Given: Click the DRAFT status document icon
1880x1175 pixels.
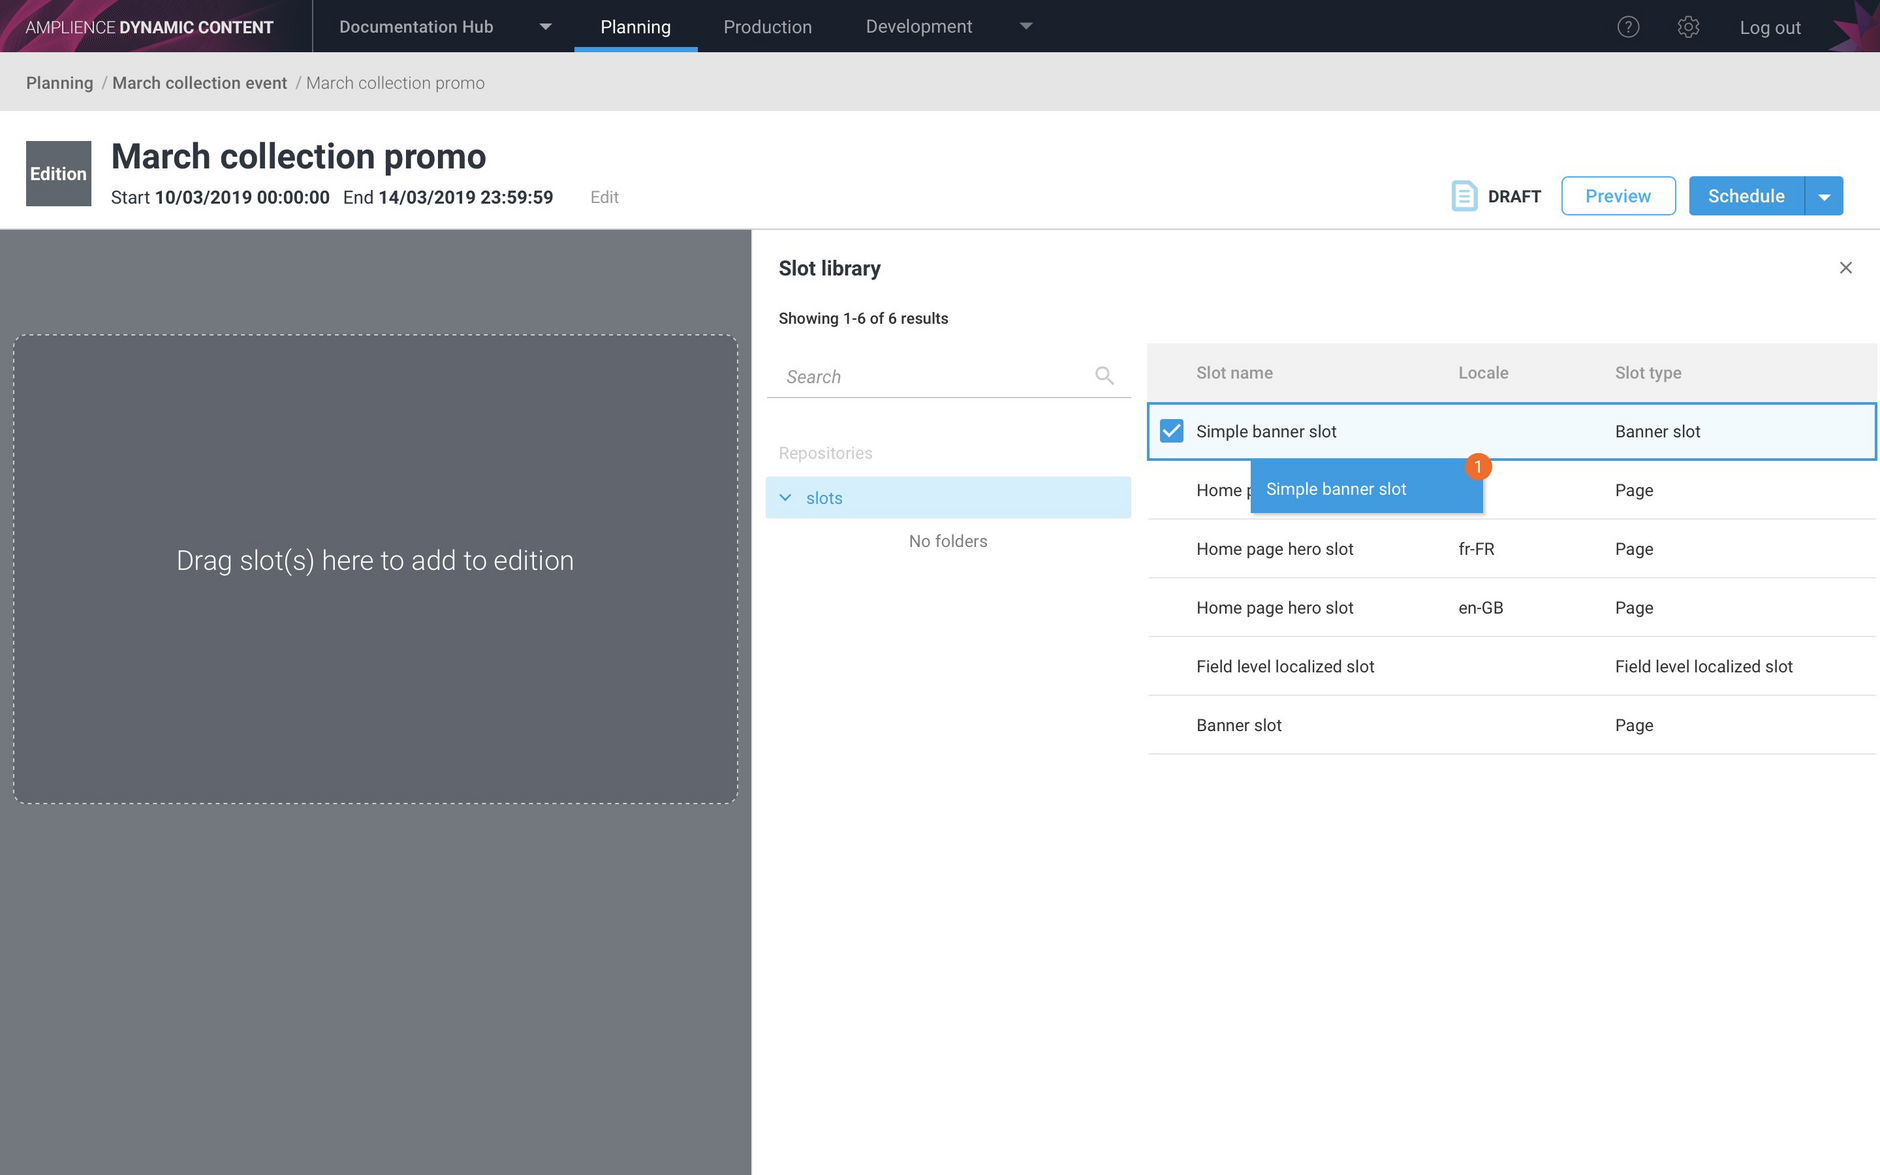Looking at the screenshot, I should (1464, 196).
